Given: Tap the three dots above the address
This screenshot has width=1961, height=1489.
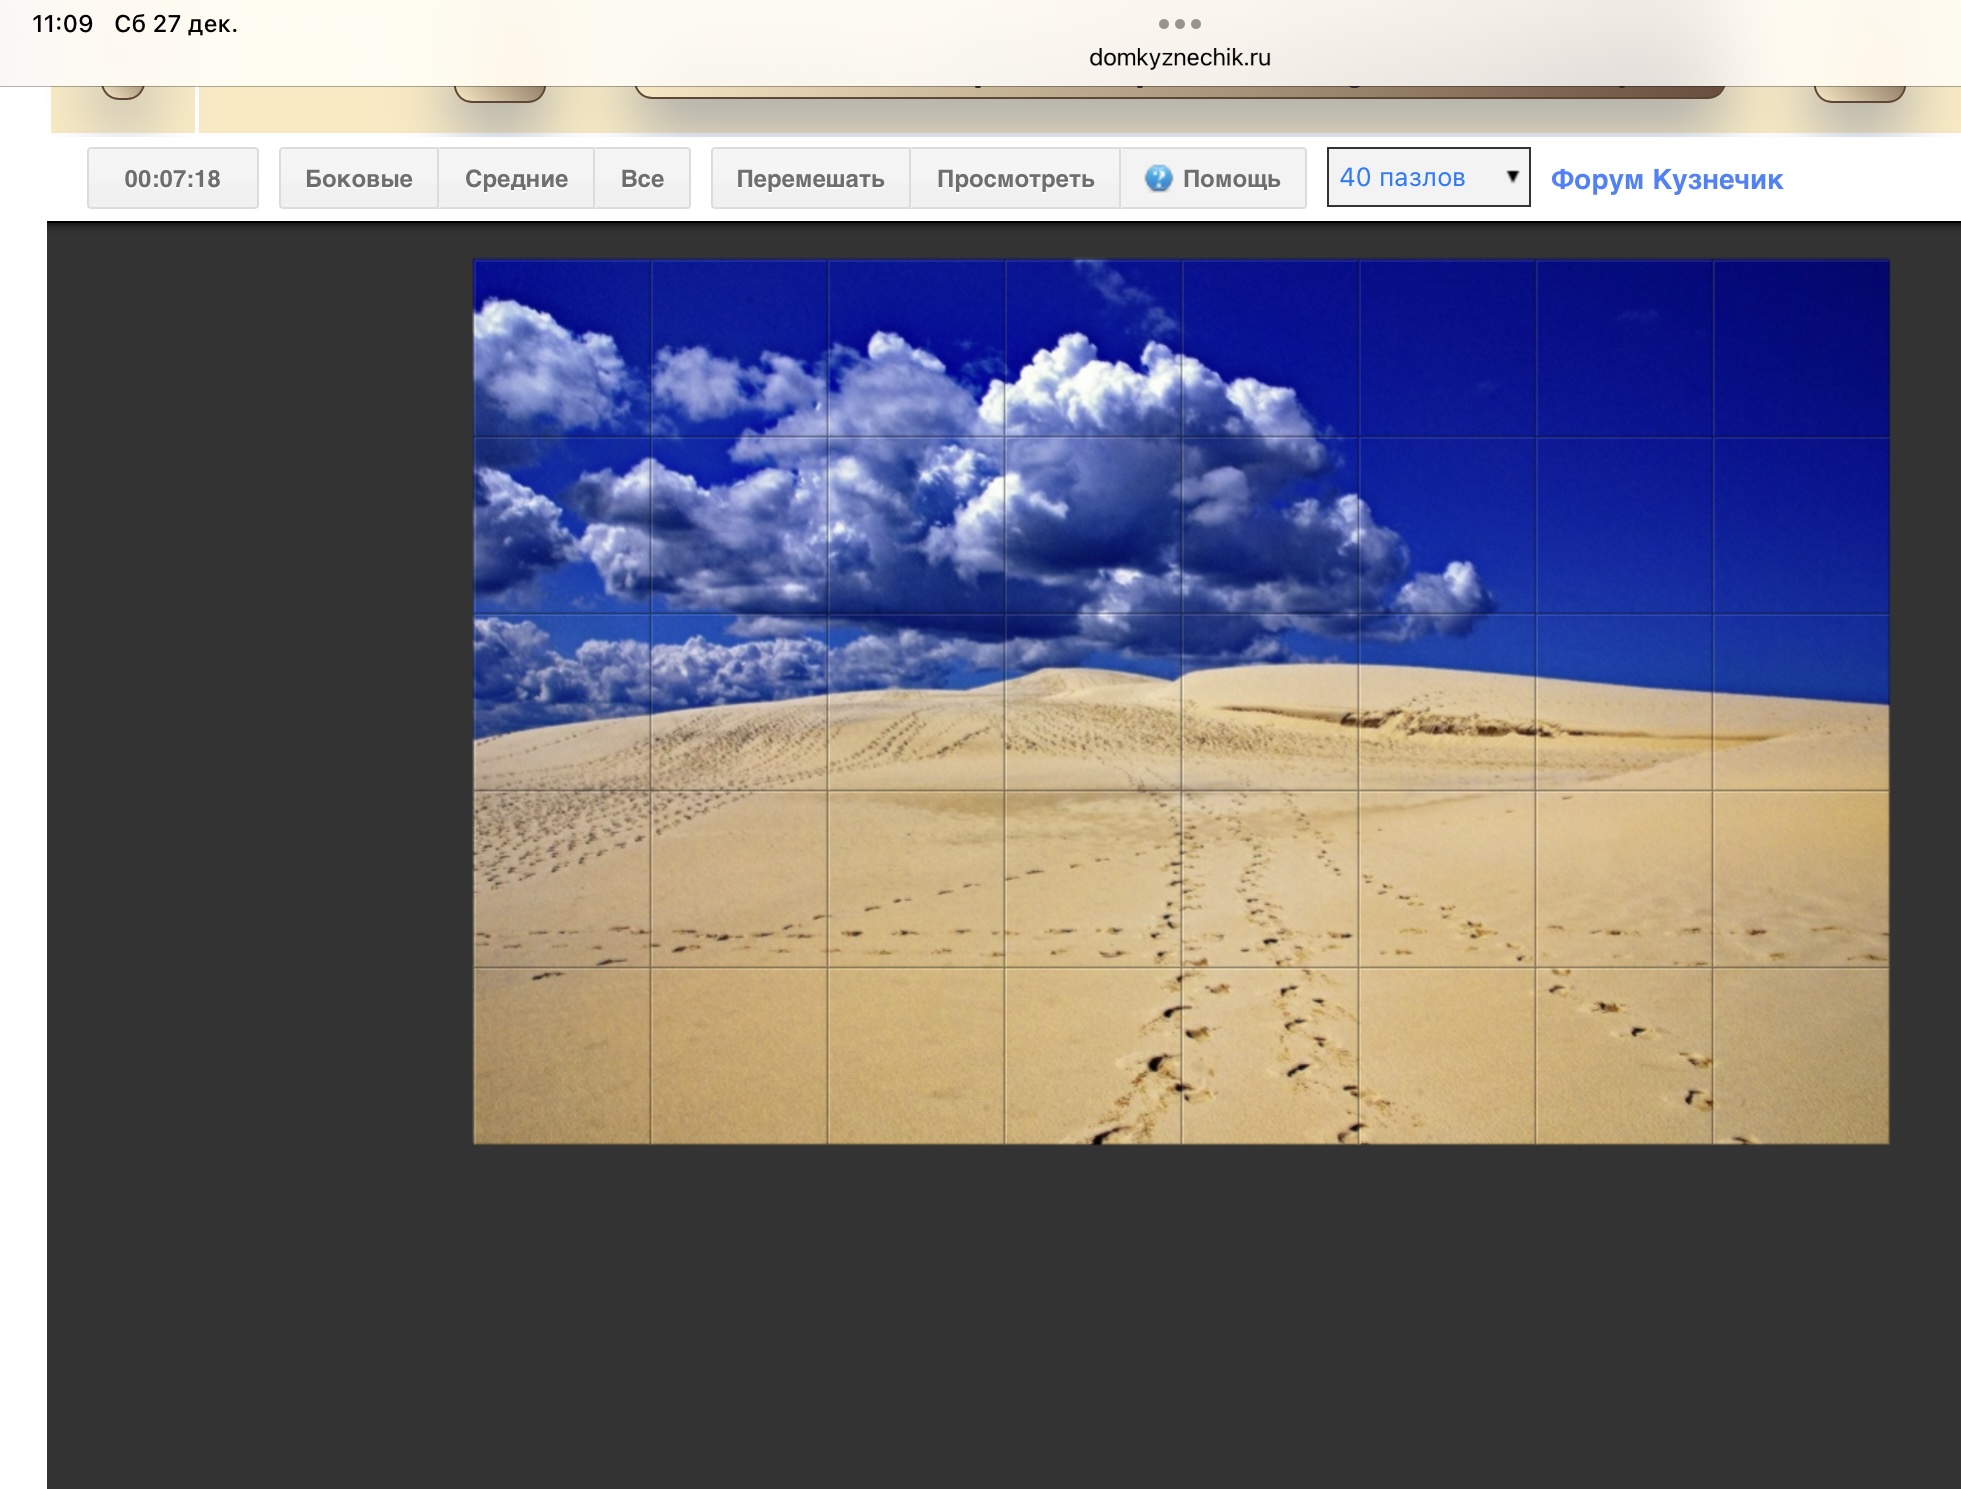Looking at the screenshot, I should pyautogui.click(x=1179, y=23).
